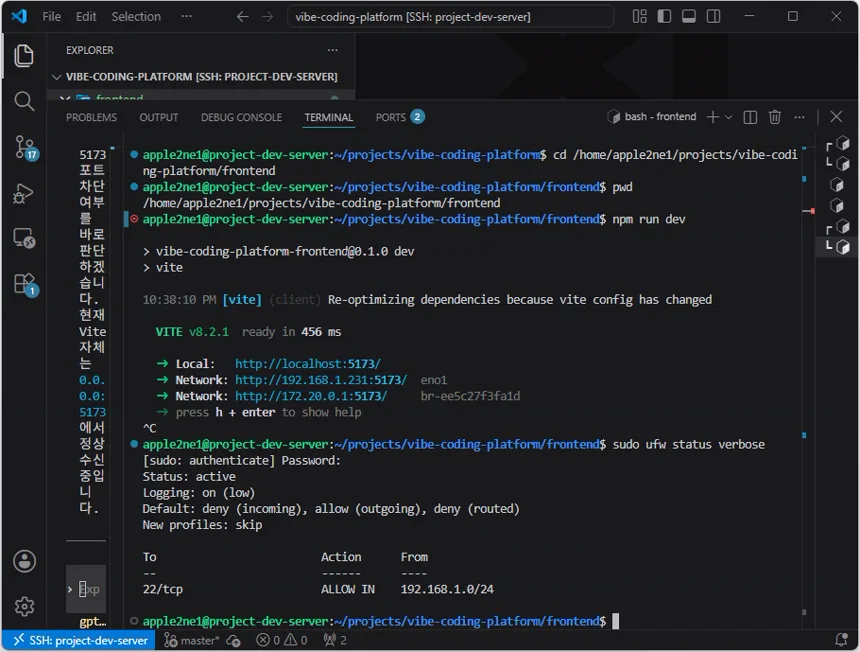This screenshot has height=652, width=860.
Task: Click the forwarded ports indicator showing 2
Action: click(335, 640)
